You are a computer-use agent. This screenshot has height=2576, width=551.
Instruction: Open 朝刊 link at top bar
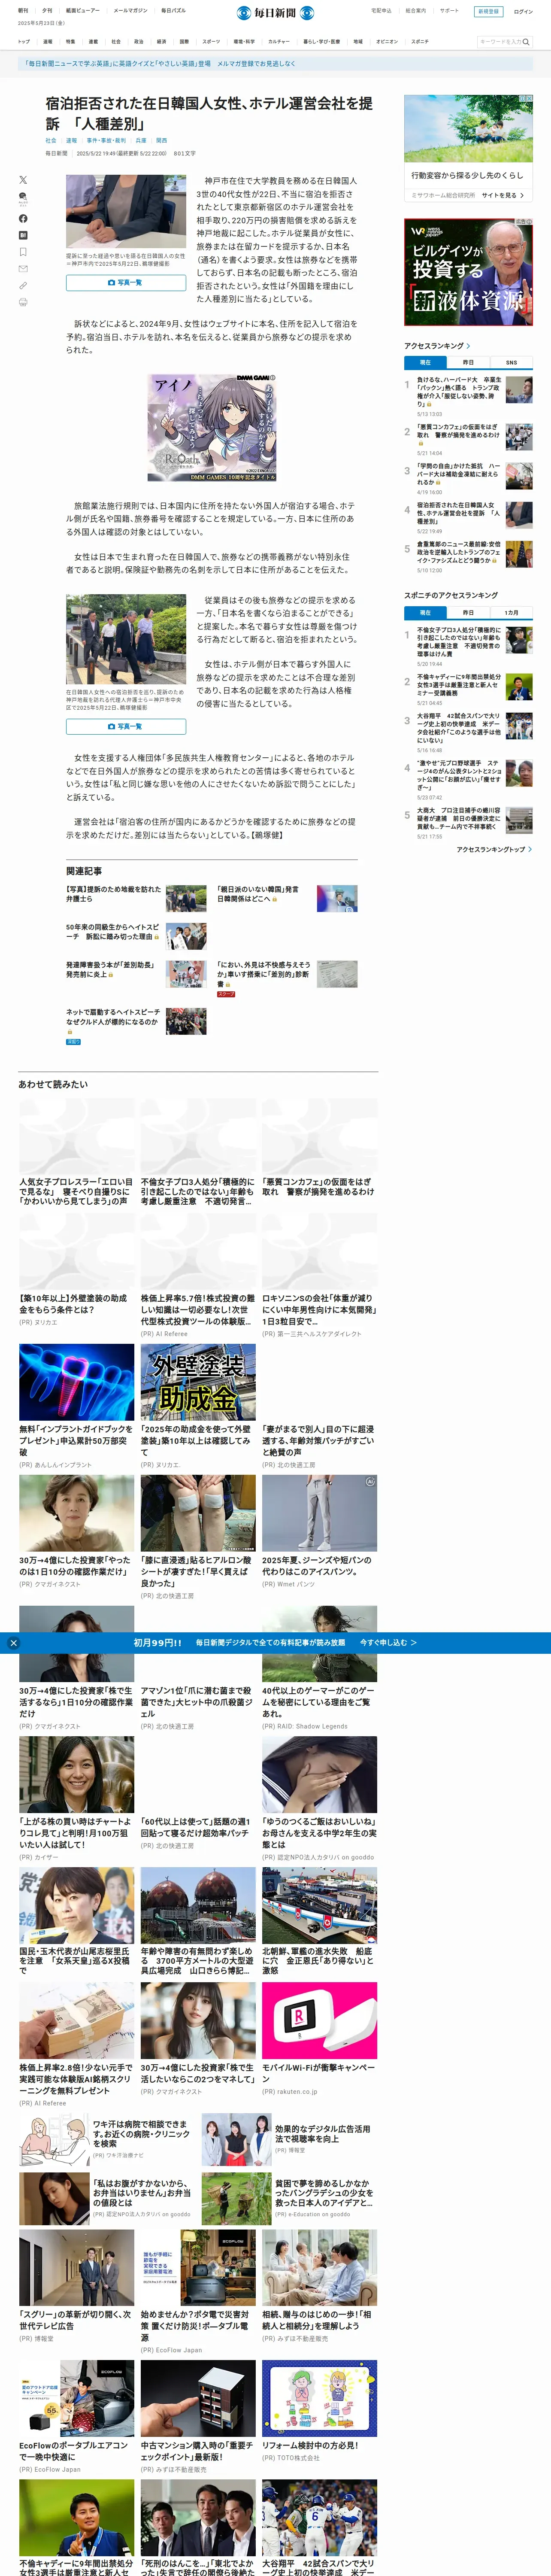tap(23, 11)
